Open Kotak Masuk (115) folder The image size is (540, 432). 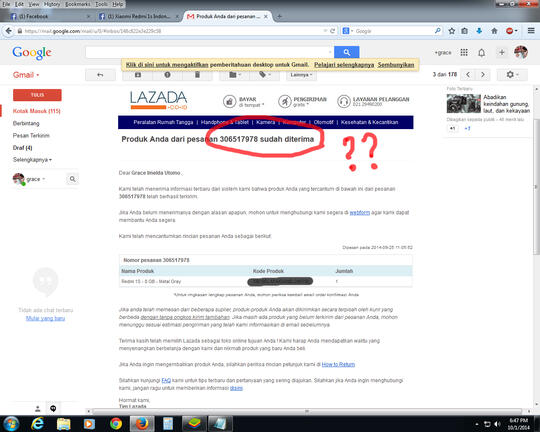tap(37, 111)
